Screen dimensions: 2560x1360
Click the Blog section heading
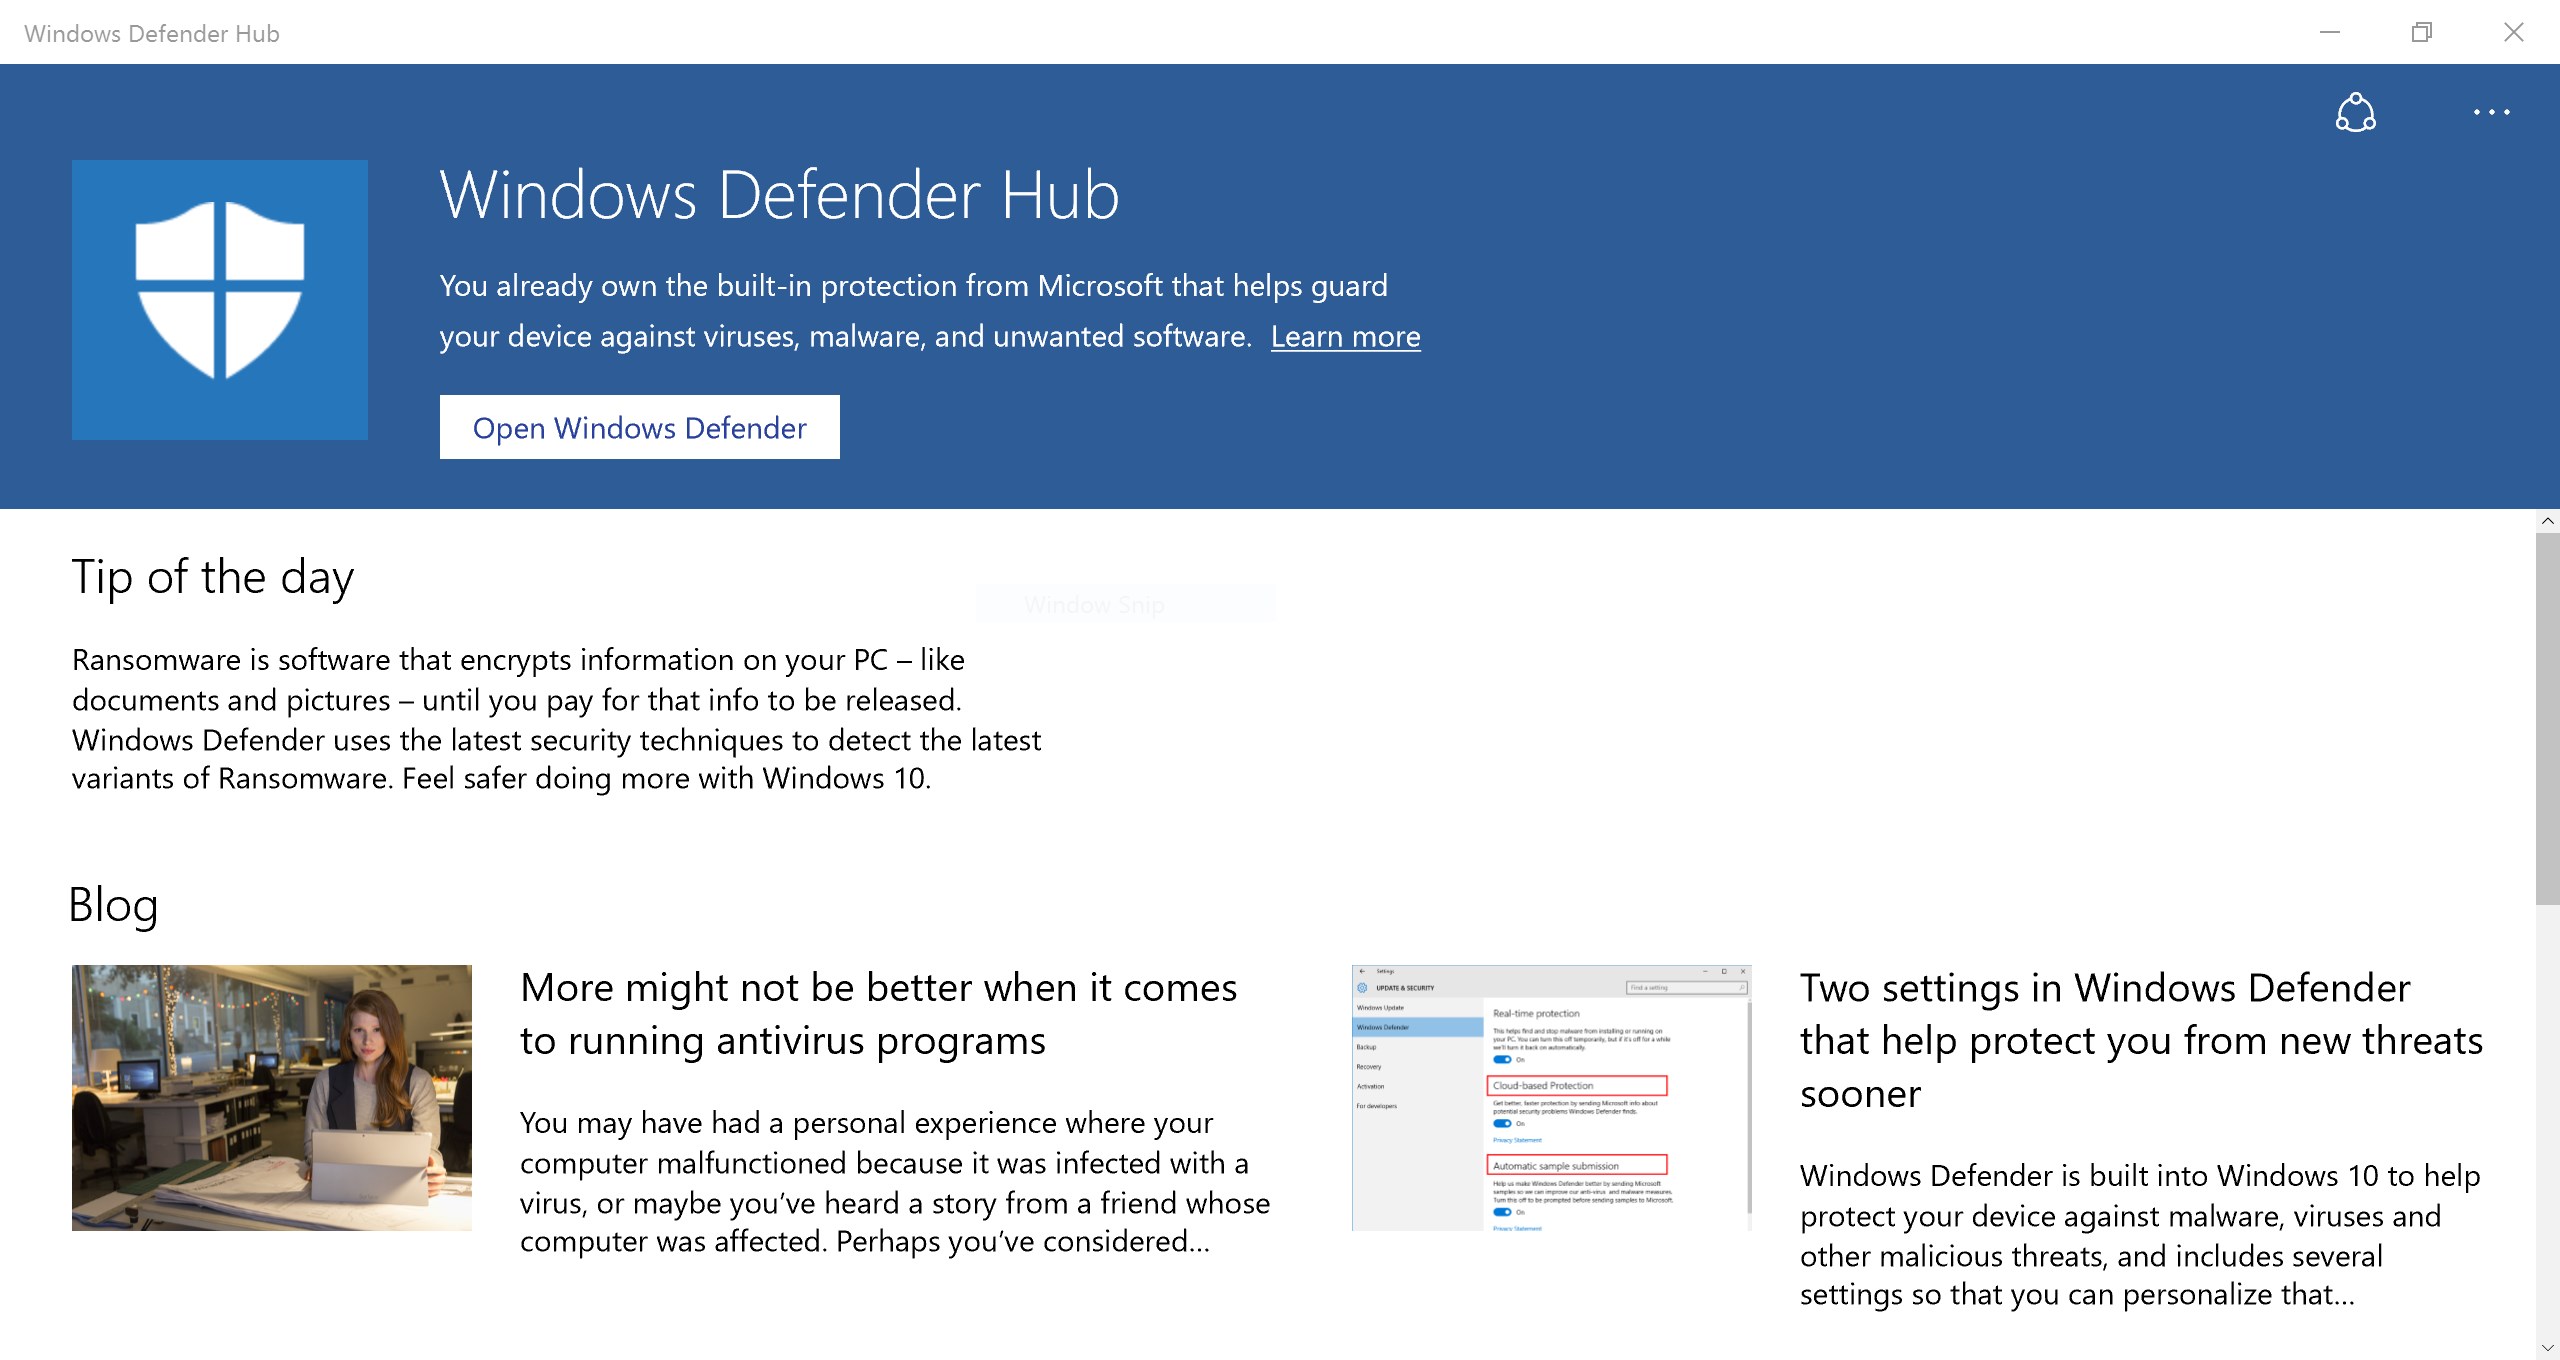(114, 905)
